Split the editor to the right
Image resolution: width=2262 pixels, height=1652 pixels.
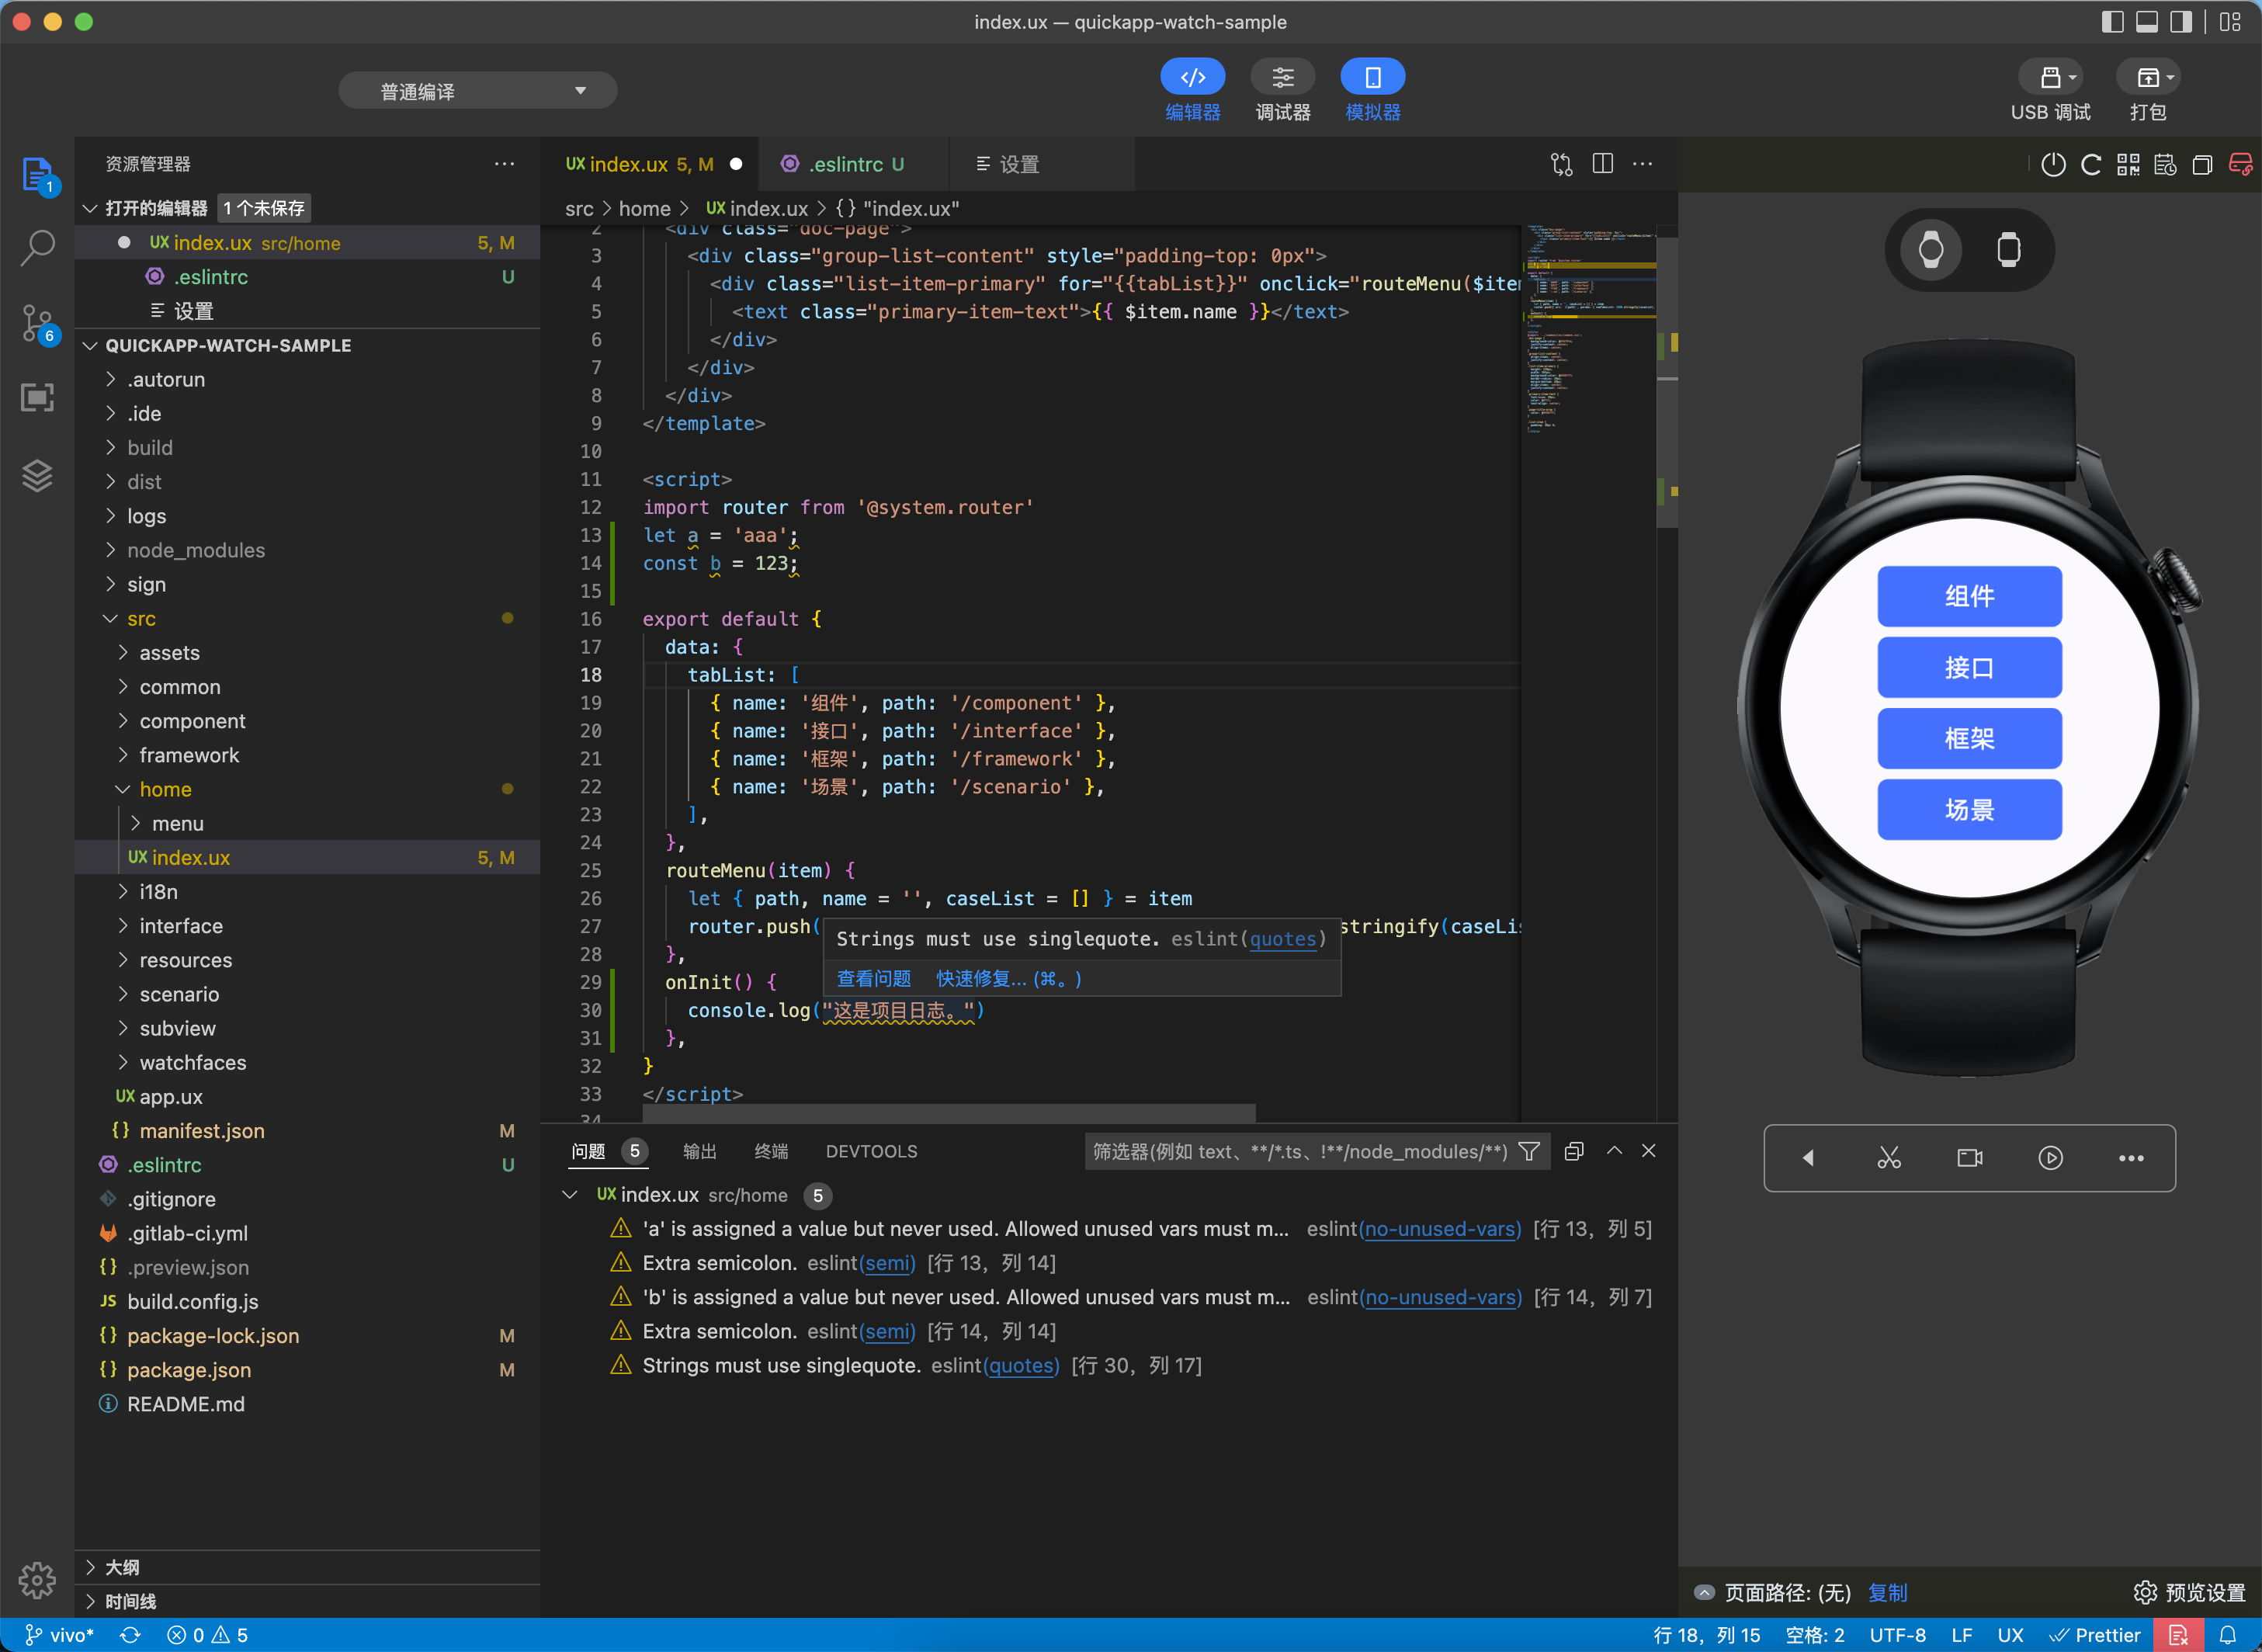click(1602, 164)
